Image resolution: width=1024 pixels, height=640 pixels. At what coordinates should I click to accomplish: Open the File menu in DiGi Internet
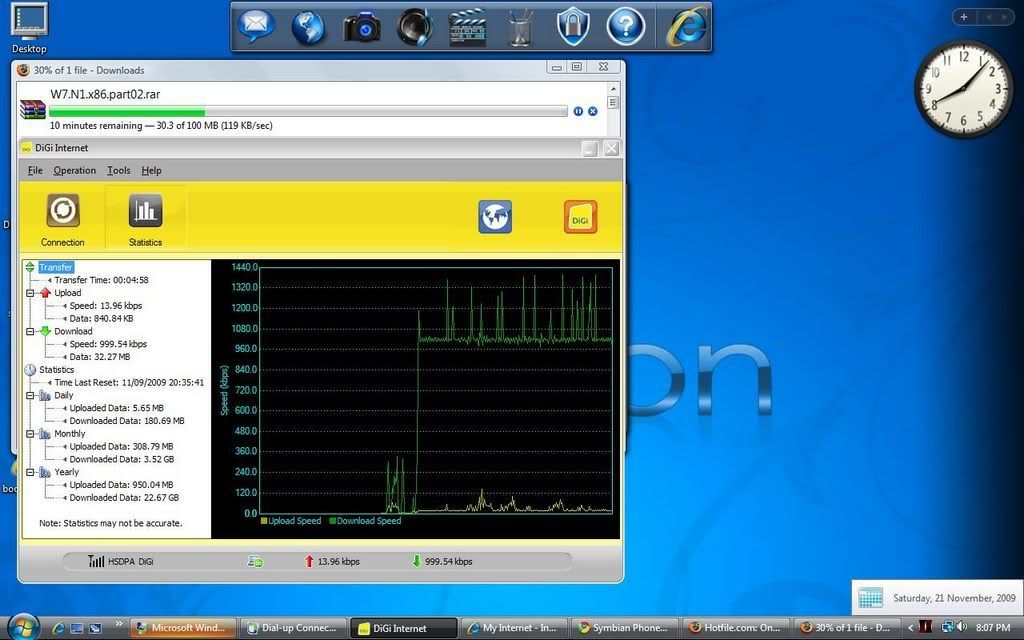click(35, 170)
